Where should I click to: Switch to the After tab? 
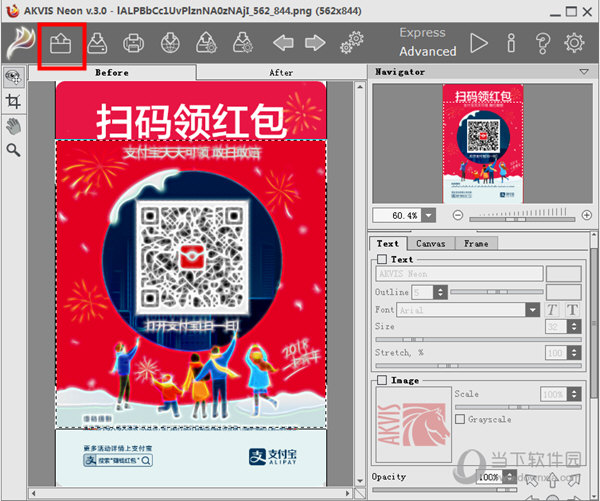pos(281,72)
